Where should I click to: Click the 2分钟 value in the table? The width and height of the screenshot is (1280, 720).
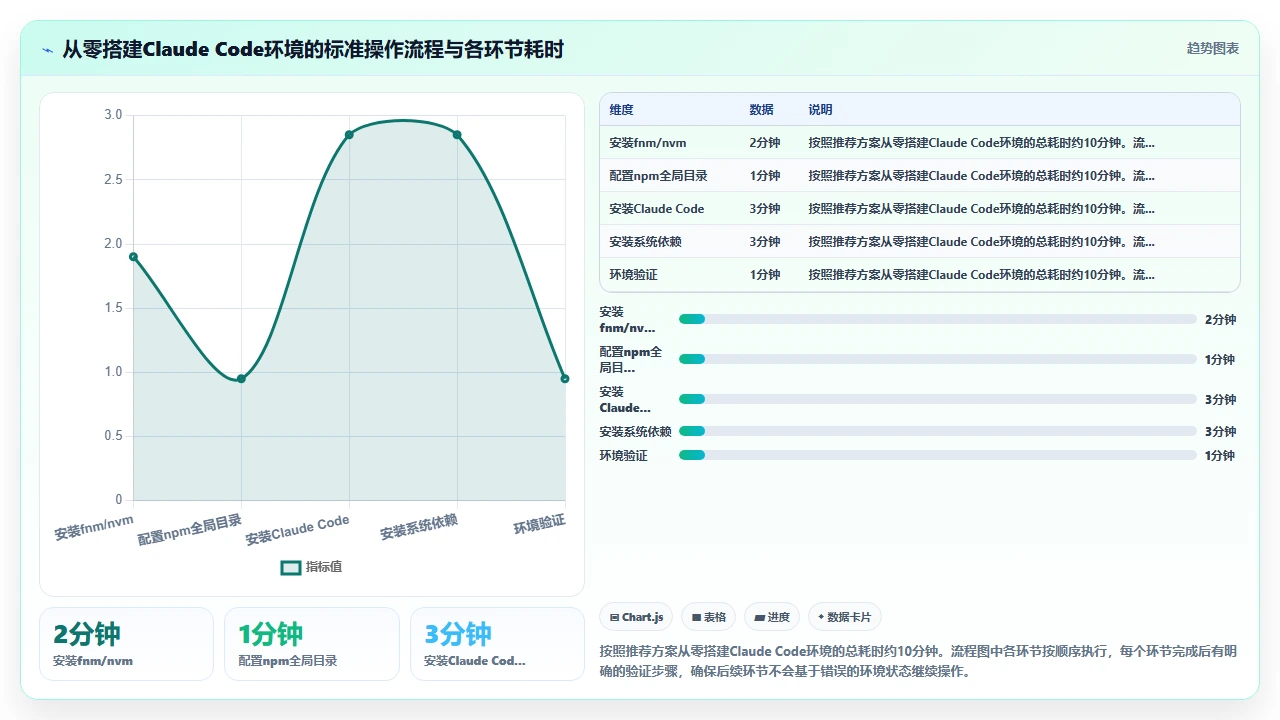765,143
